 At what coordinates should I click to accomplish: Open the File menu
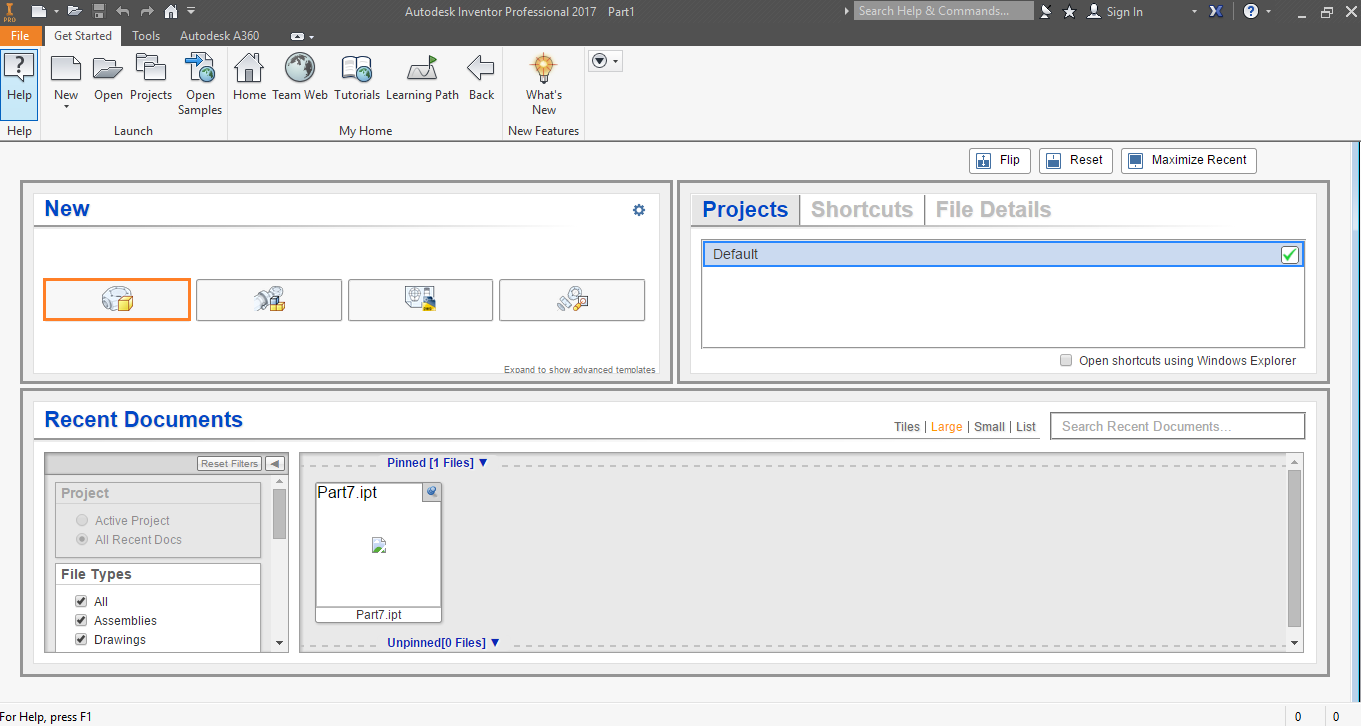point(20,36)
